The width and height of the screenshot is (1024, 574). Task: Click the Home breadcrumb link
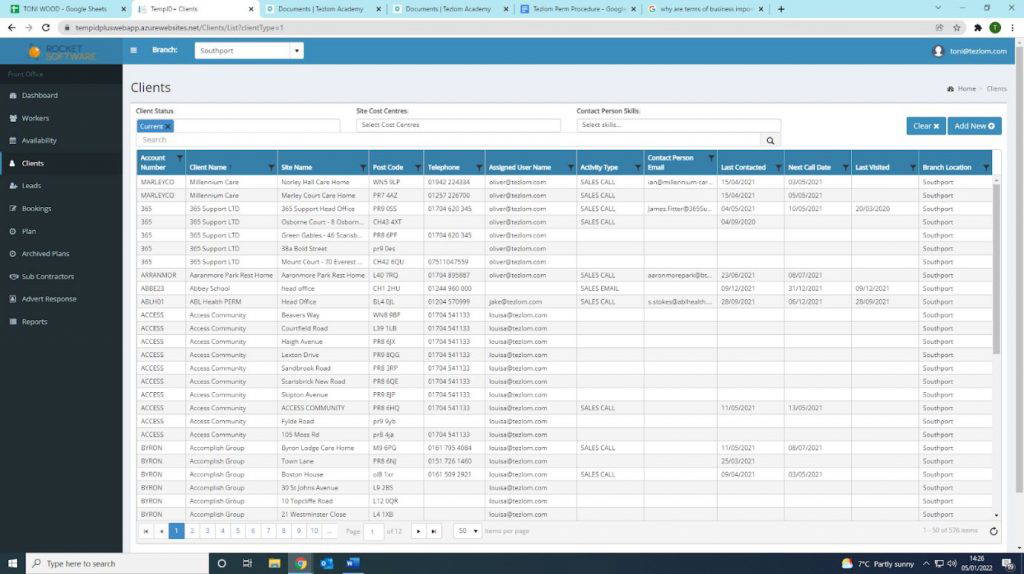[965, 89]
